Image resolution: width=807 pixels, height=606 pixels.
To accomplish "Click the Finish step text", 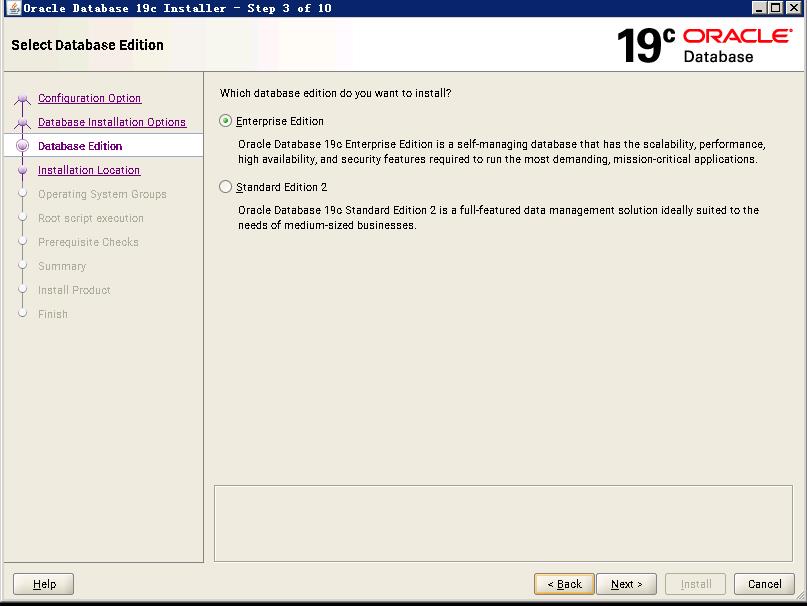I will pos(52,314).
